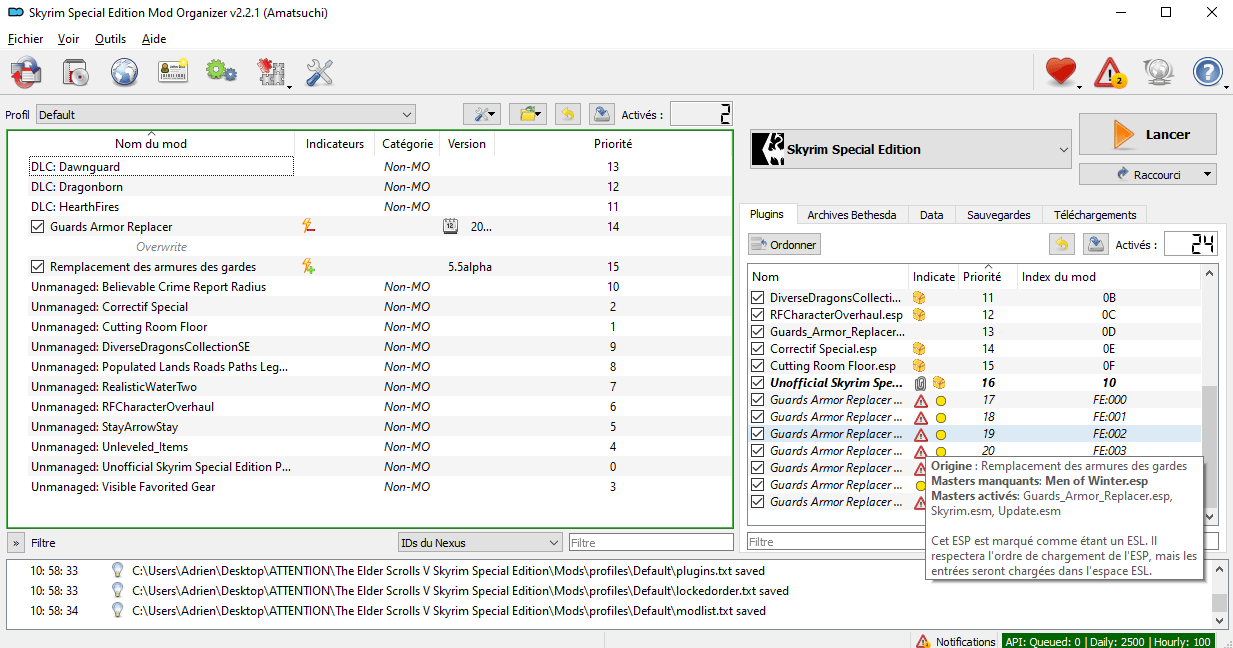Toggle checkbox of plugin with priority 19
Viewport: 1233px width, 648px height.
click(758, 434)
